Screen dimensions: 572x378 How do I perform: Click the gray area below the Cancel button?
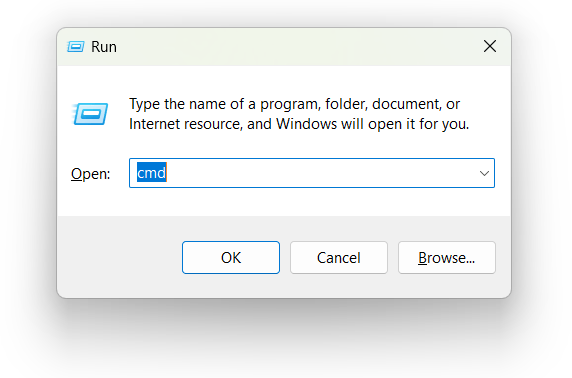(x=339, y=285)
